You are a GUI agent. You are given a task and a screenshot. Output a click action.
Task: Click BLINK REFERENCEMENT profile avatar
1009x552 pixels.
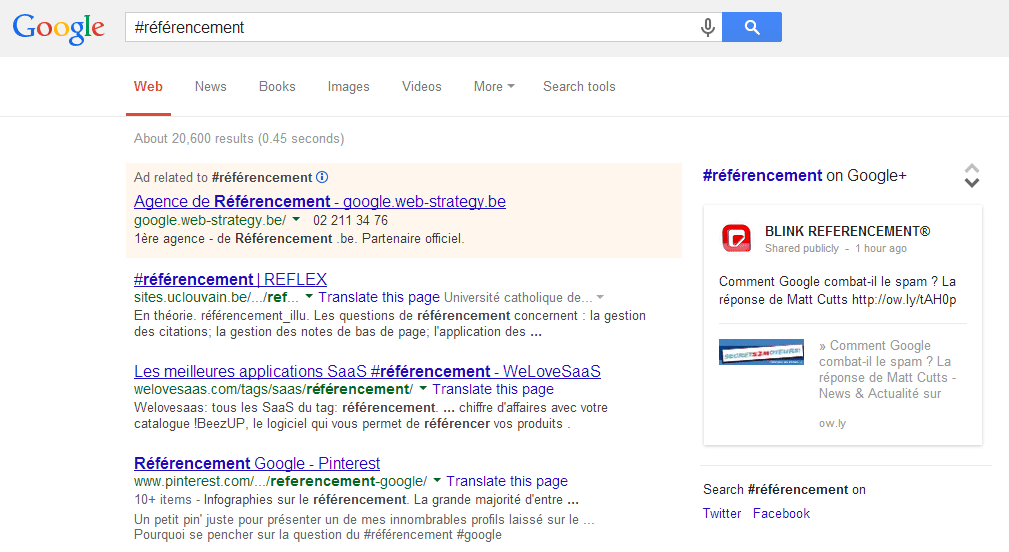736,238
